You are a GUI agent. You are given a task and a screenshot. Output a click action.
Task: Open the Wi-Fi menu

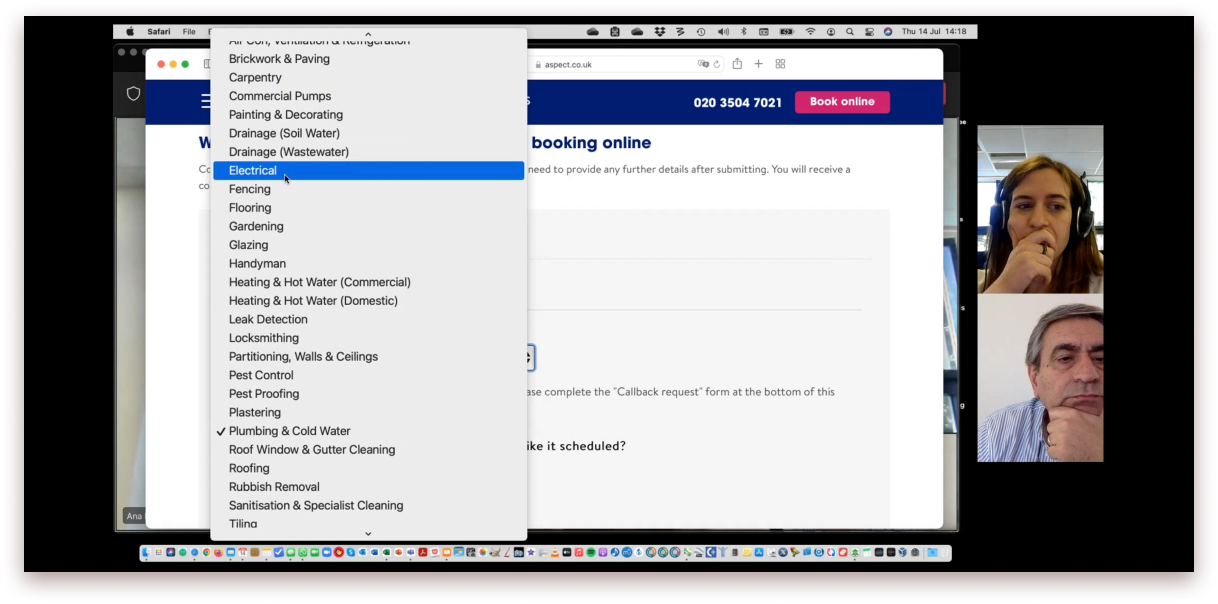pyautogui.click(x=811, y=32)
